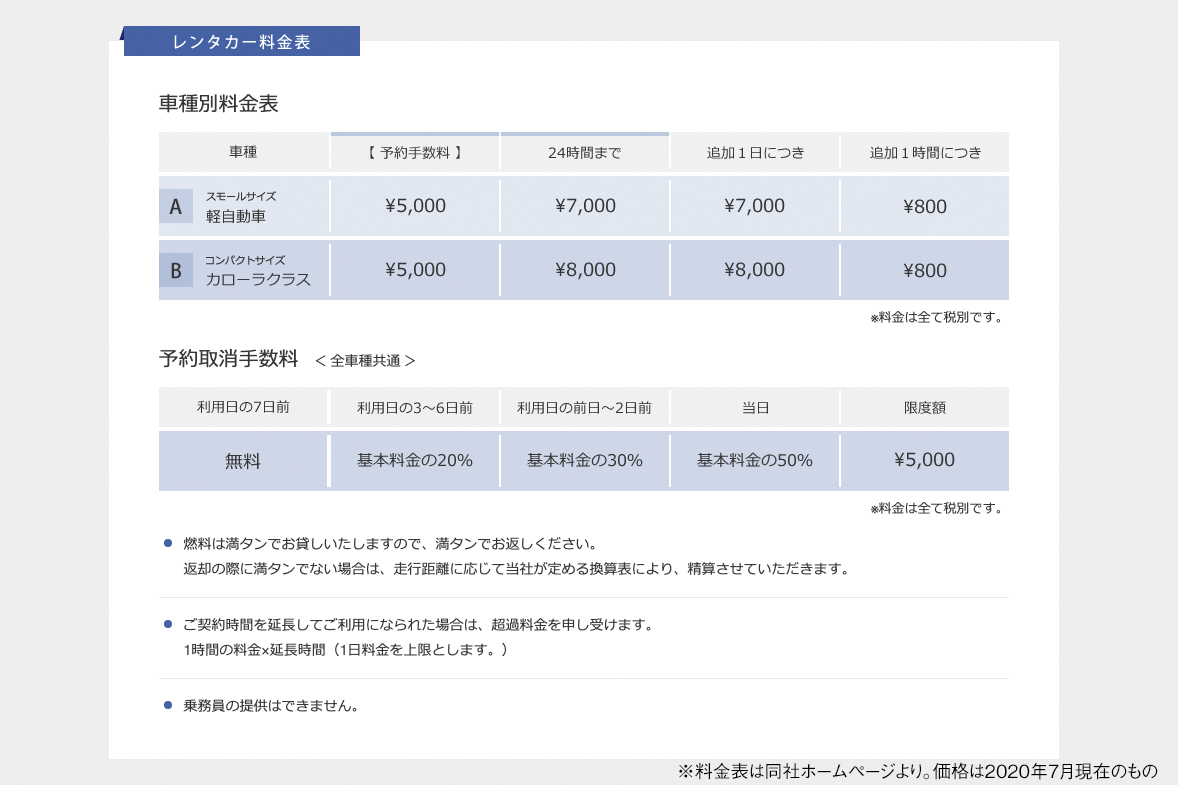Select the ¥8,000 price under 24時間まで
The height and width of the screenshot is (785, 1178).
pos(585,270)
